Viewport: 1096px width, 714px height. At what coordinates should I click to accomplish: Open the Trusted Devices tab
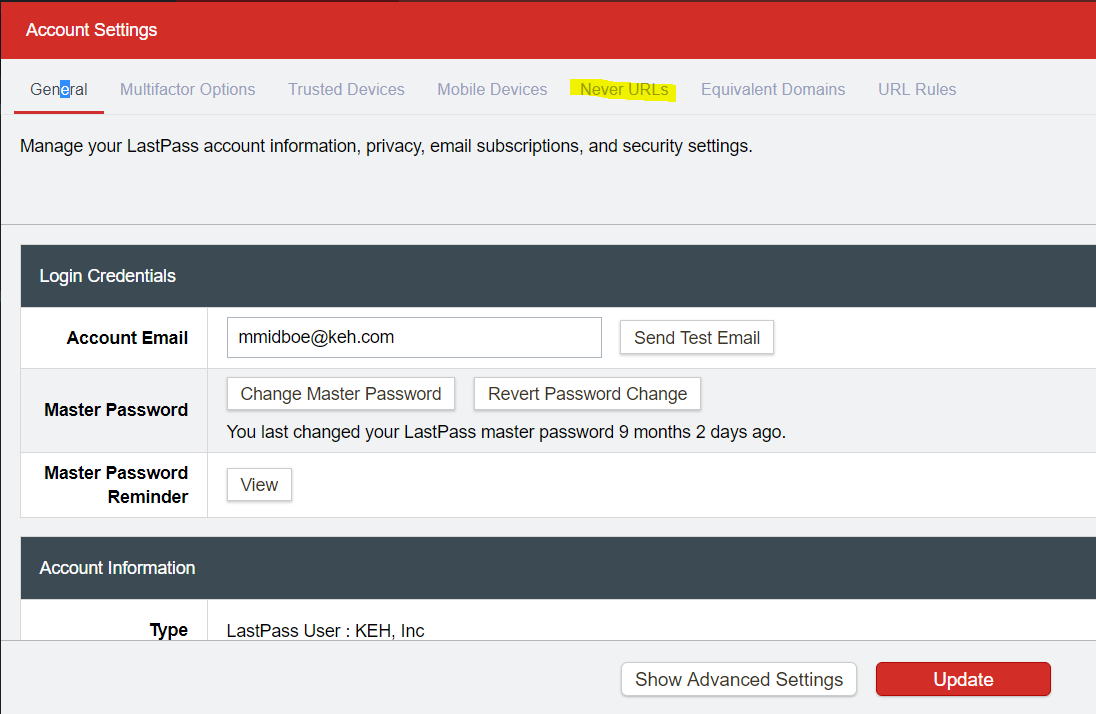coord(346,90)
